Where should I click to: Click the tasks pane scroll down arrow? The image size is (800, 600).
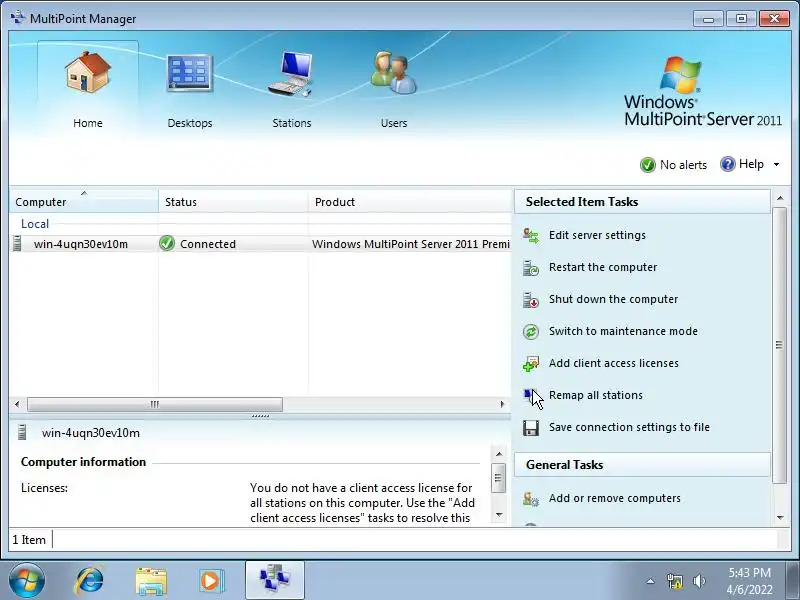click(x=780, y=517)
